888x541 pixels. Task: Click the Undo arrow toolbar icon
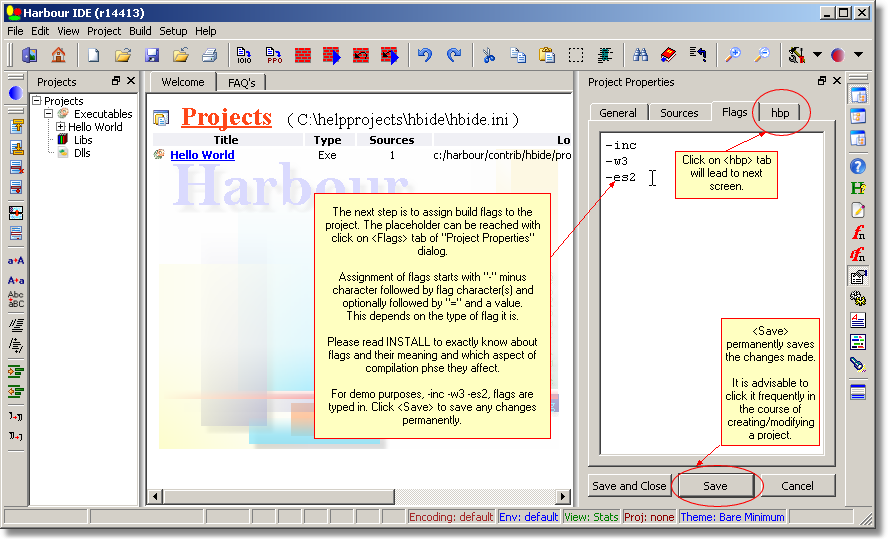(x=425, y=55)
